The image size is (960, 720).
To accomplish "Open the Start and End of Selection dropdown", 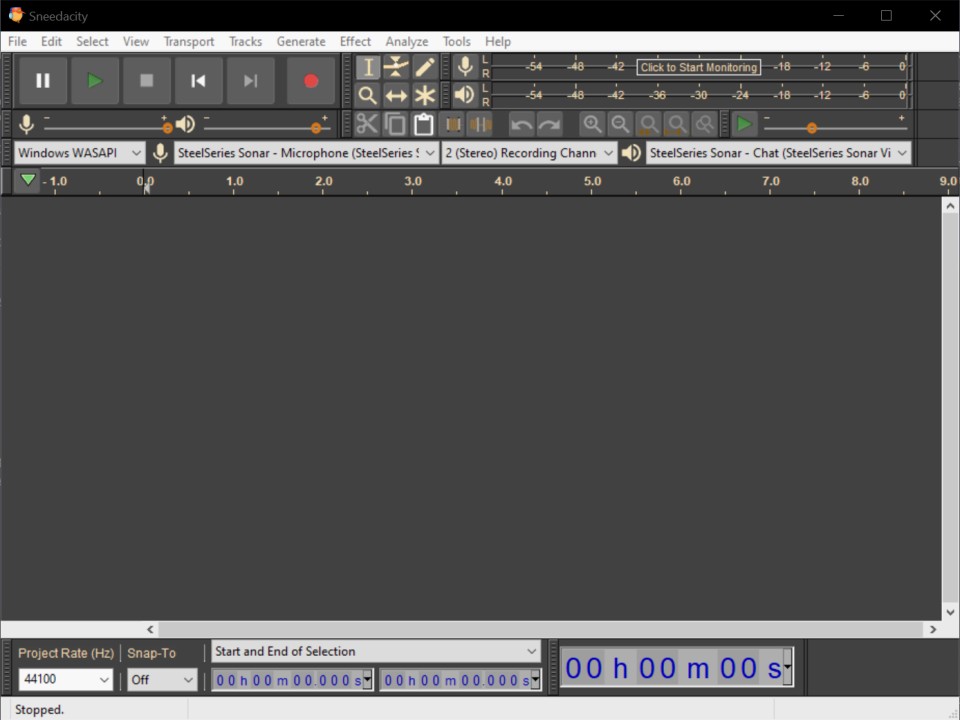I will [376, 651].
